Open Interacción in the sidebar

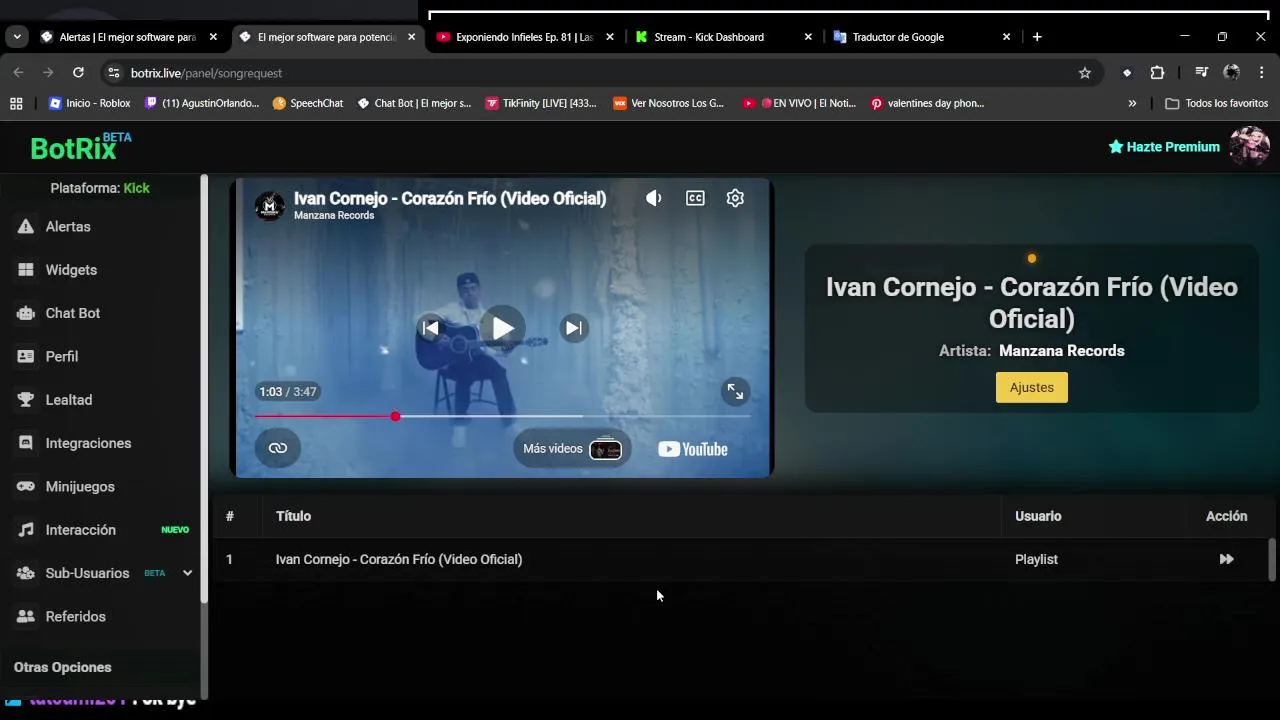coord(81,530)
